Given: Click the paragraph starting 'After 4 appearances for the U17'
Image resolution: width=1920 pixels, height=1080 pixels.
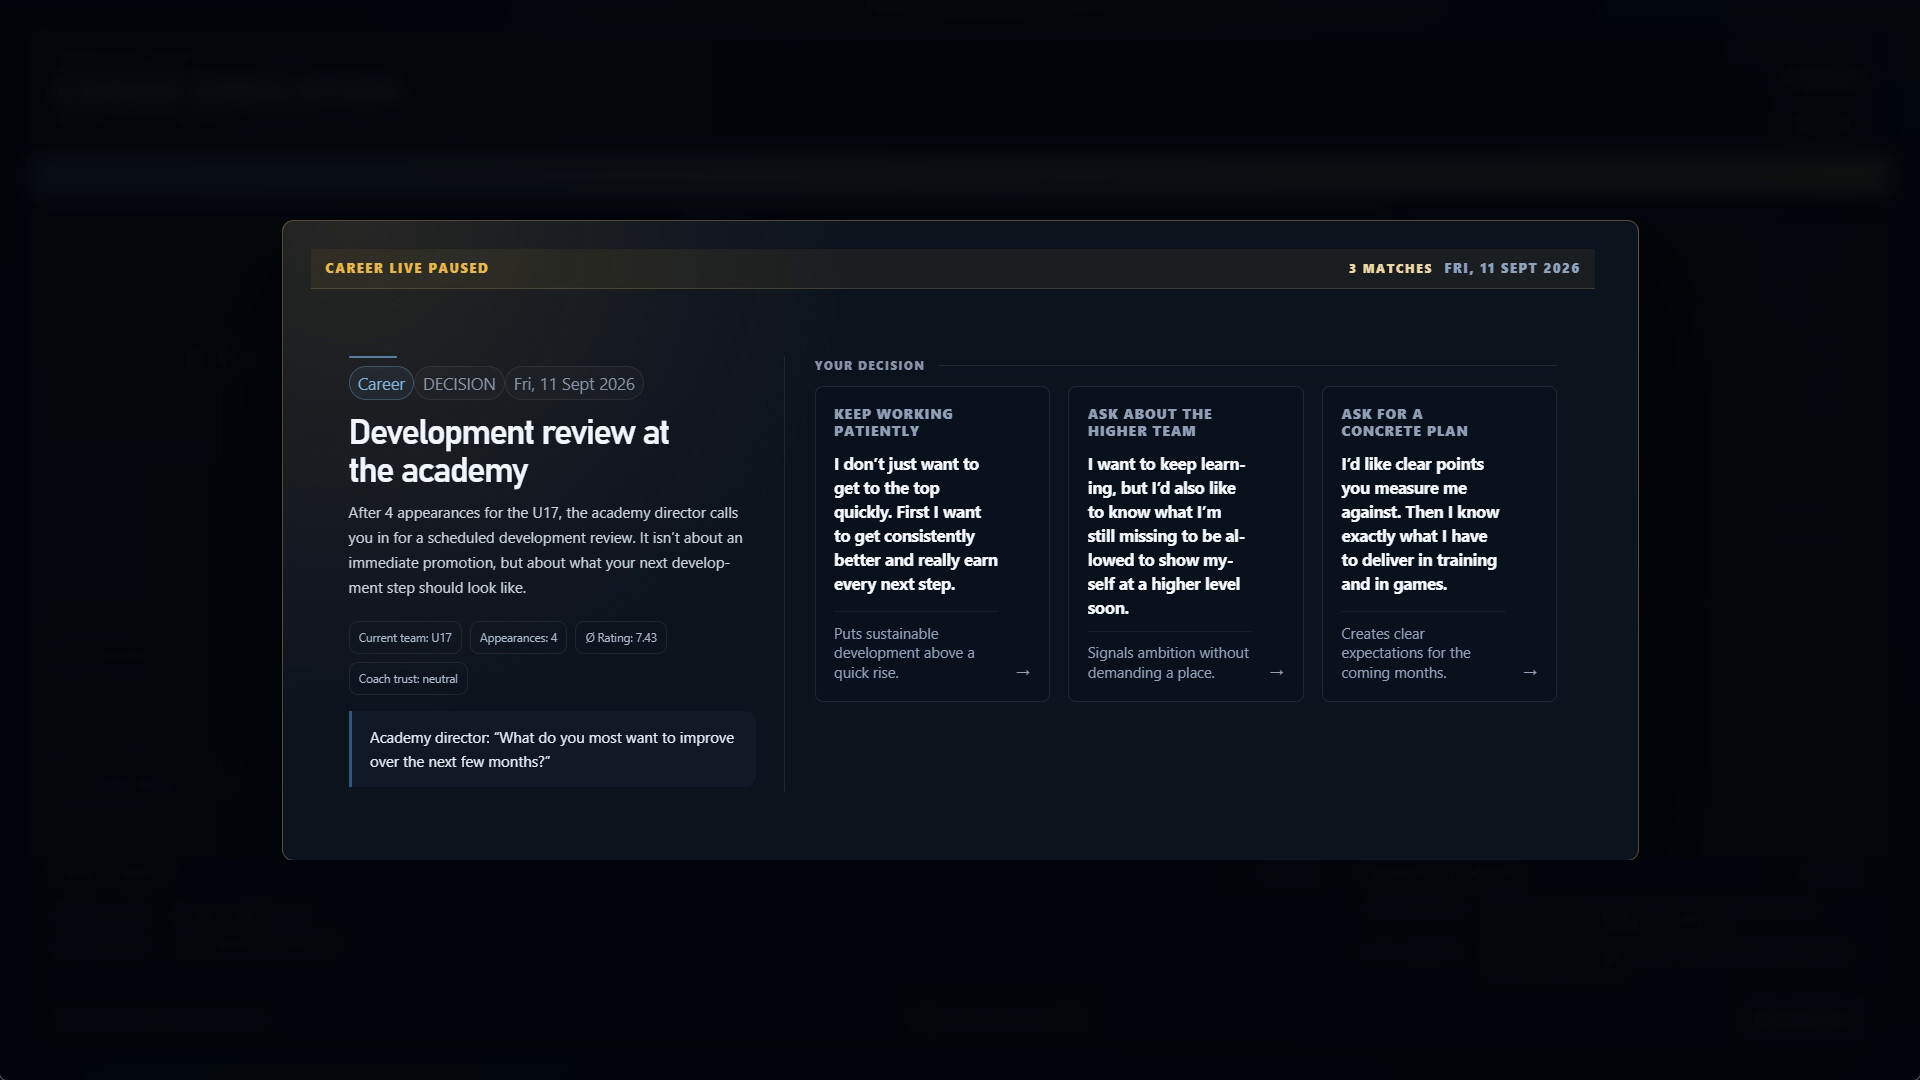Looking at the screenshot, I should tap(546, 550).
